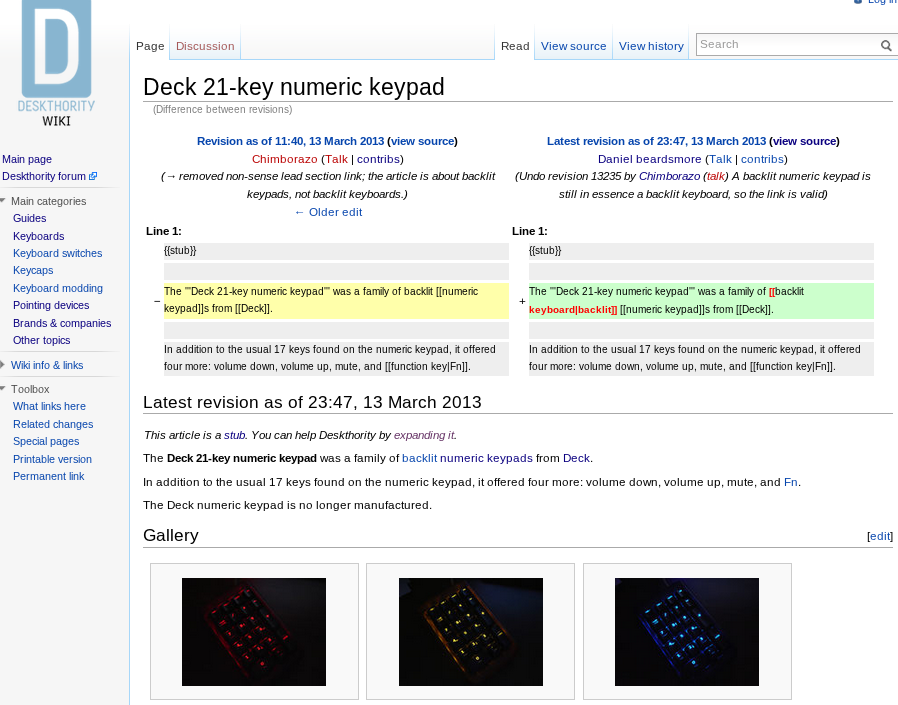Click red talk link in undo summary

click(x=715, y=176)
